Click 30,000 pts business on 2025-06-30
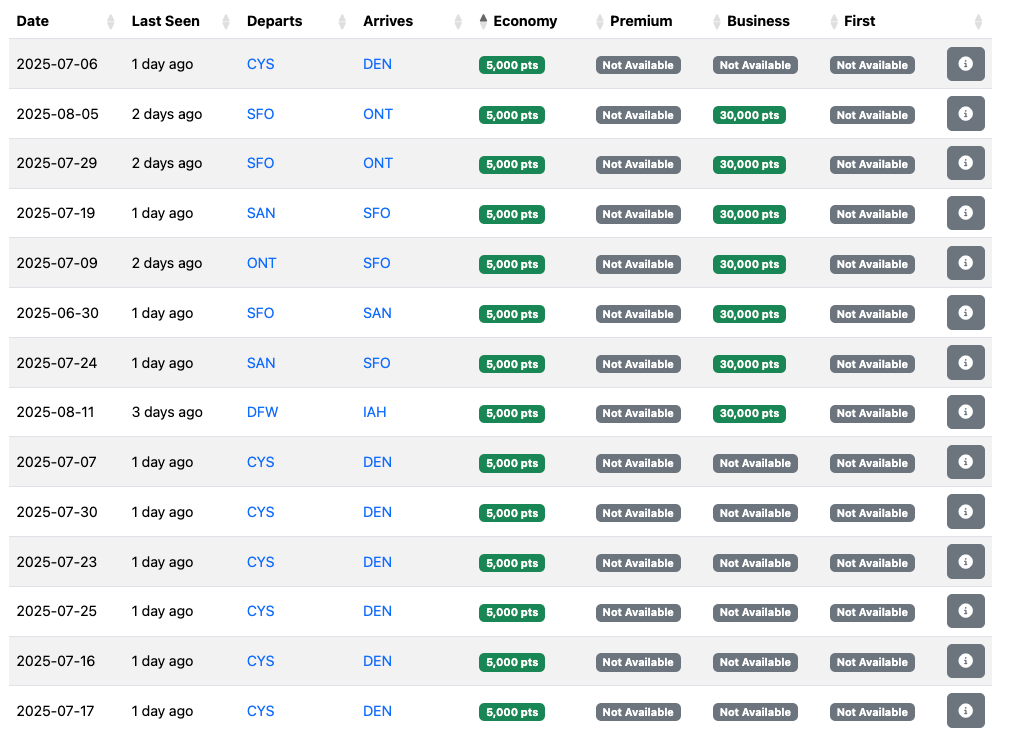The image size is (1009, 735). click(749, 314)
